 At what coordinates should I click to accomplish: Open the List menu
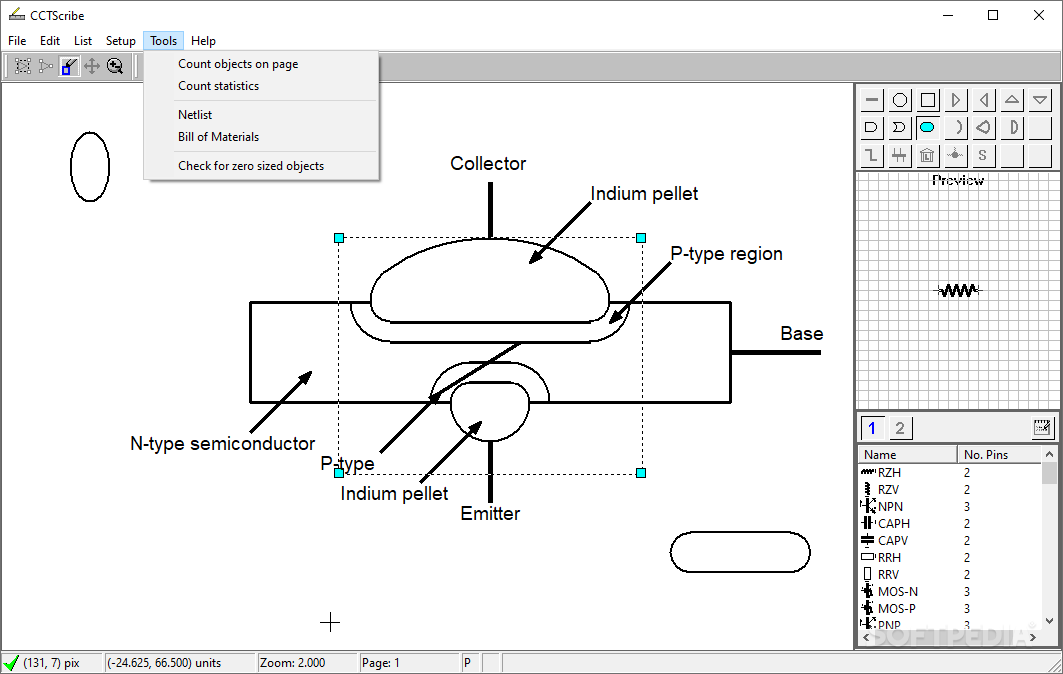pos(83,41)
